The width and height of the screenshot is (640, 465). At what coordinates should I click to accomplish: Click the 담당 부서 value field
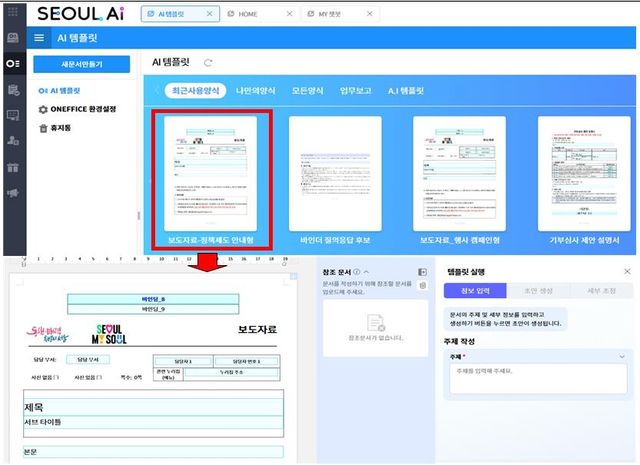tap(88, 359)
